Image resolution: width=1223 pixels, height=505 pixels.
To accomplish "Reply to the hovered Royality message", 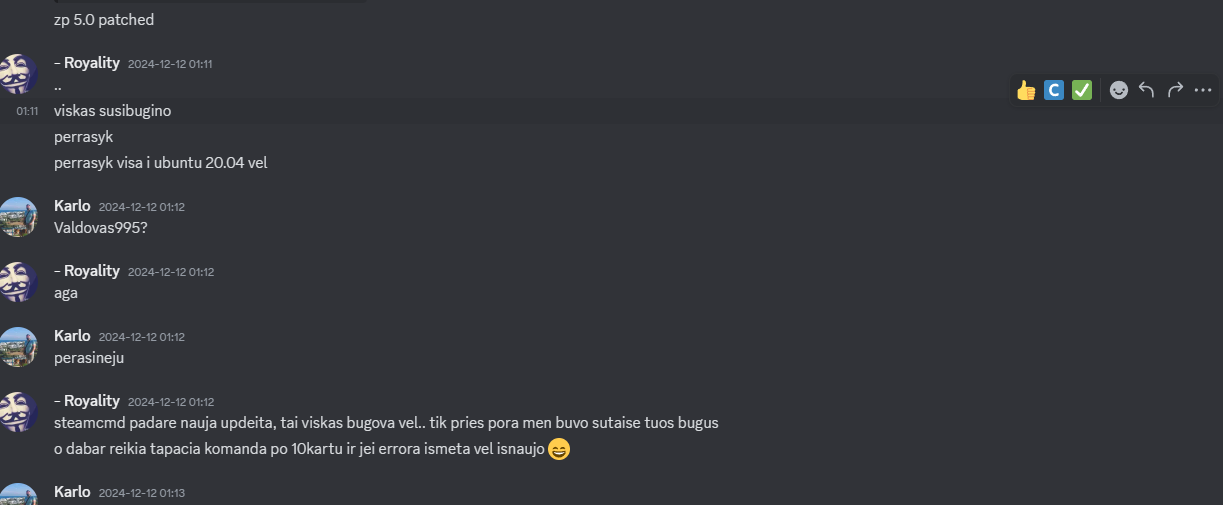I will [x=1147, y=90].
